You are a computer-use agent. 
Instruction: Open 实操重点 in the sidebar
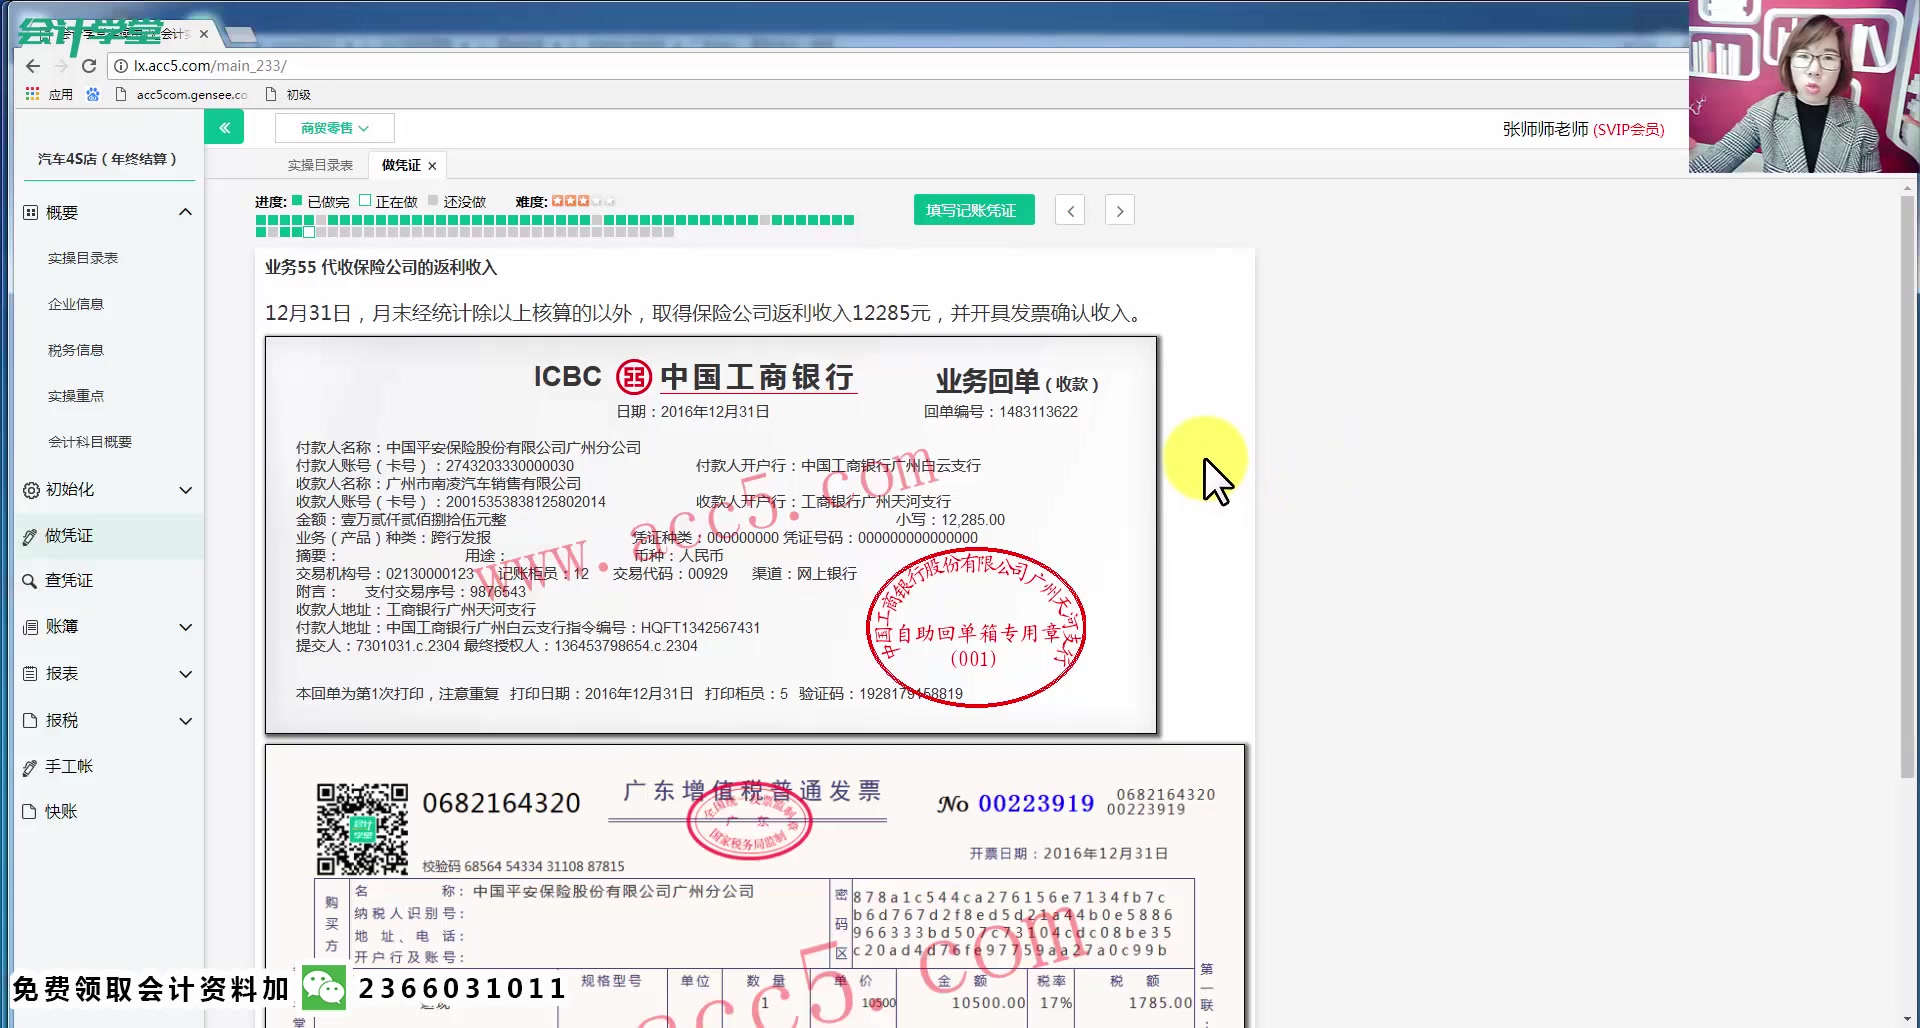click(76, 396)
